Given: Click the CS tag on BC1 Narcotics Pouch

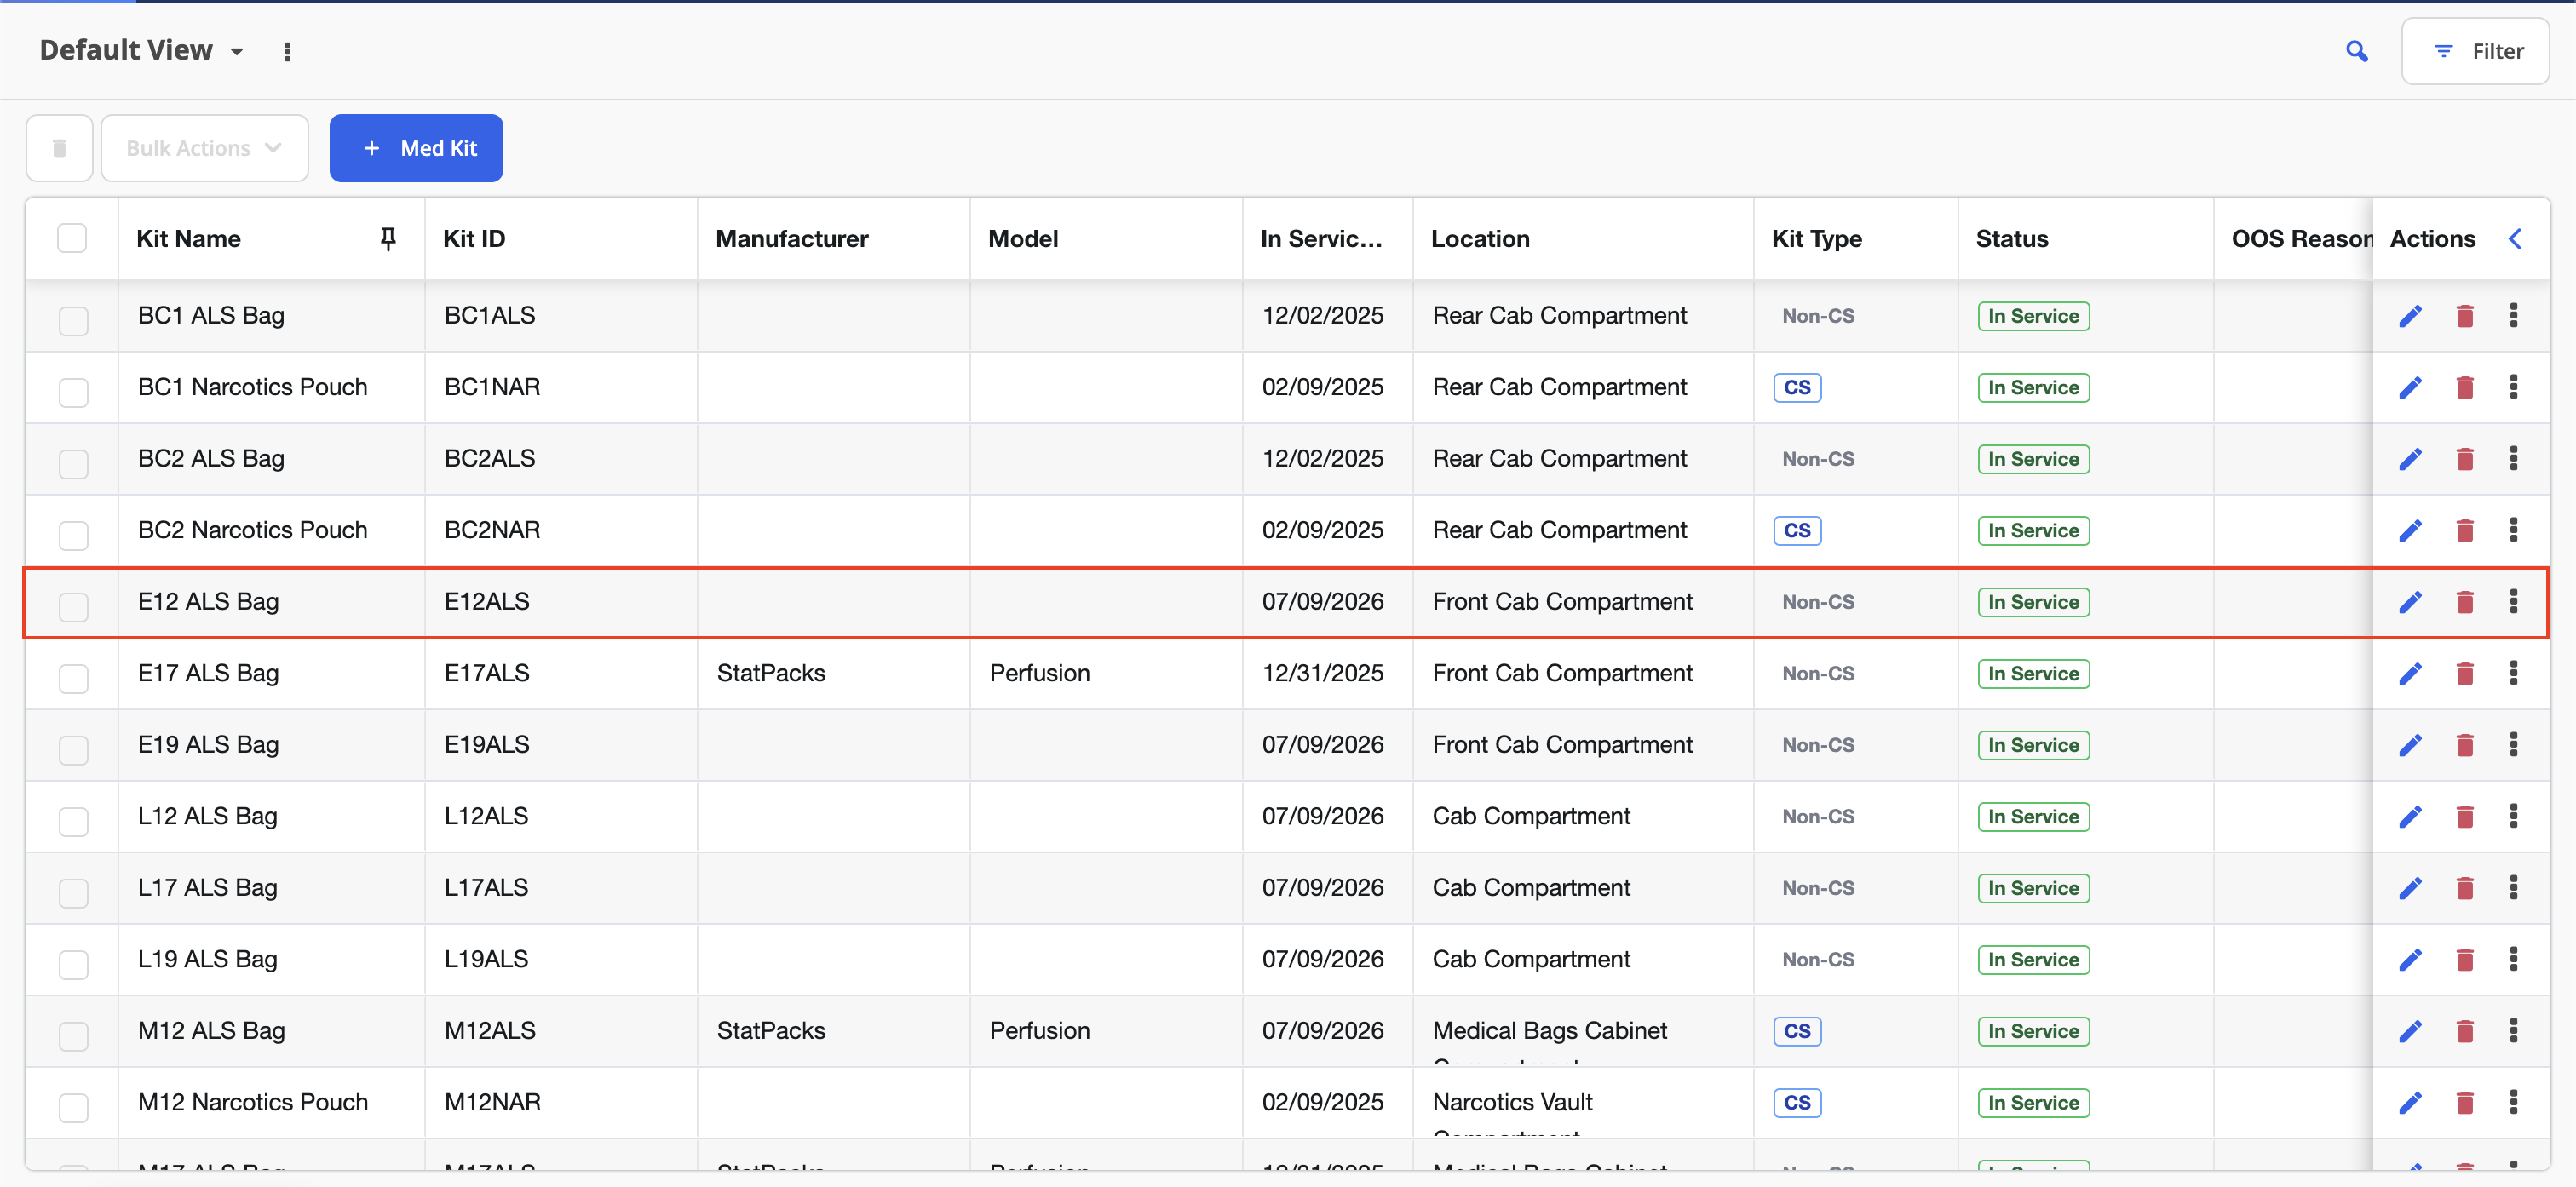Looking at the screenshot, I should [1797, 387].
